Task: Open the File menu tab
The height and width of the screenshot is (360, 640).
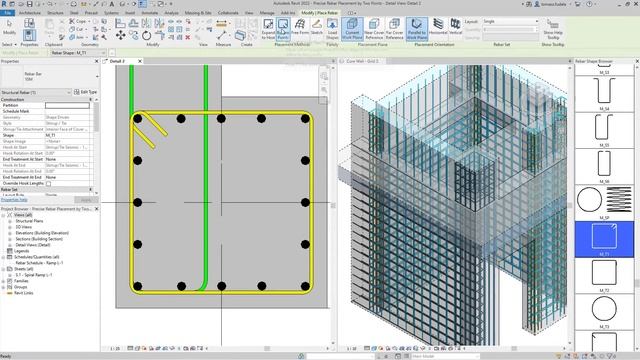Action: tap(7, 13)
